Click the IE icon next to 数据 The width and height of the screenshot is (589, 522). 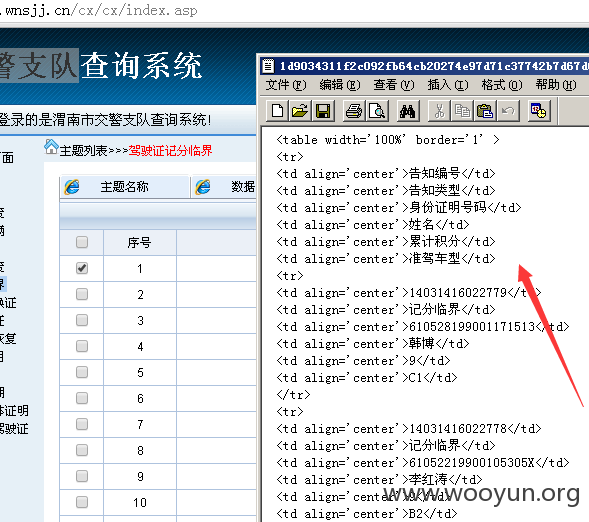(x=203, y=187)
